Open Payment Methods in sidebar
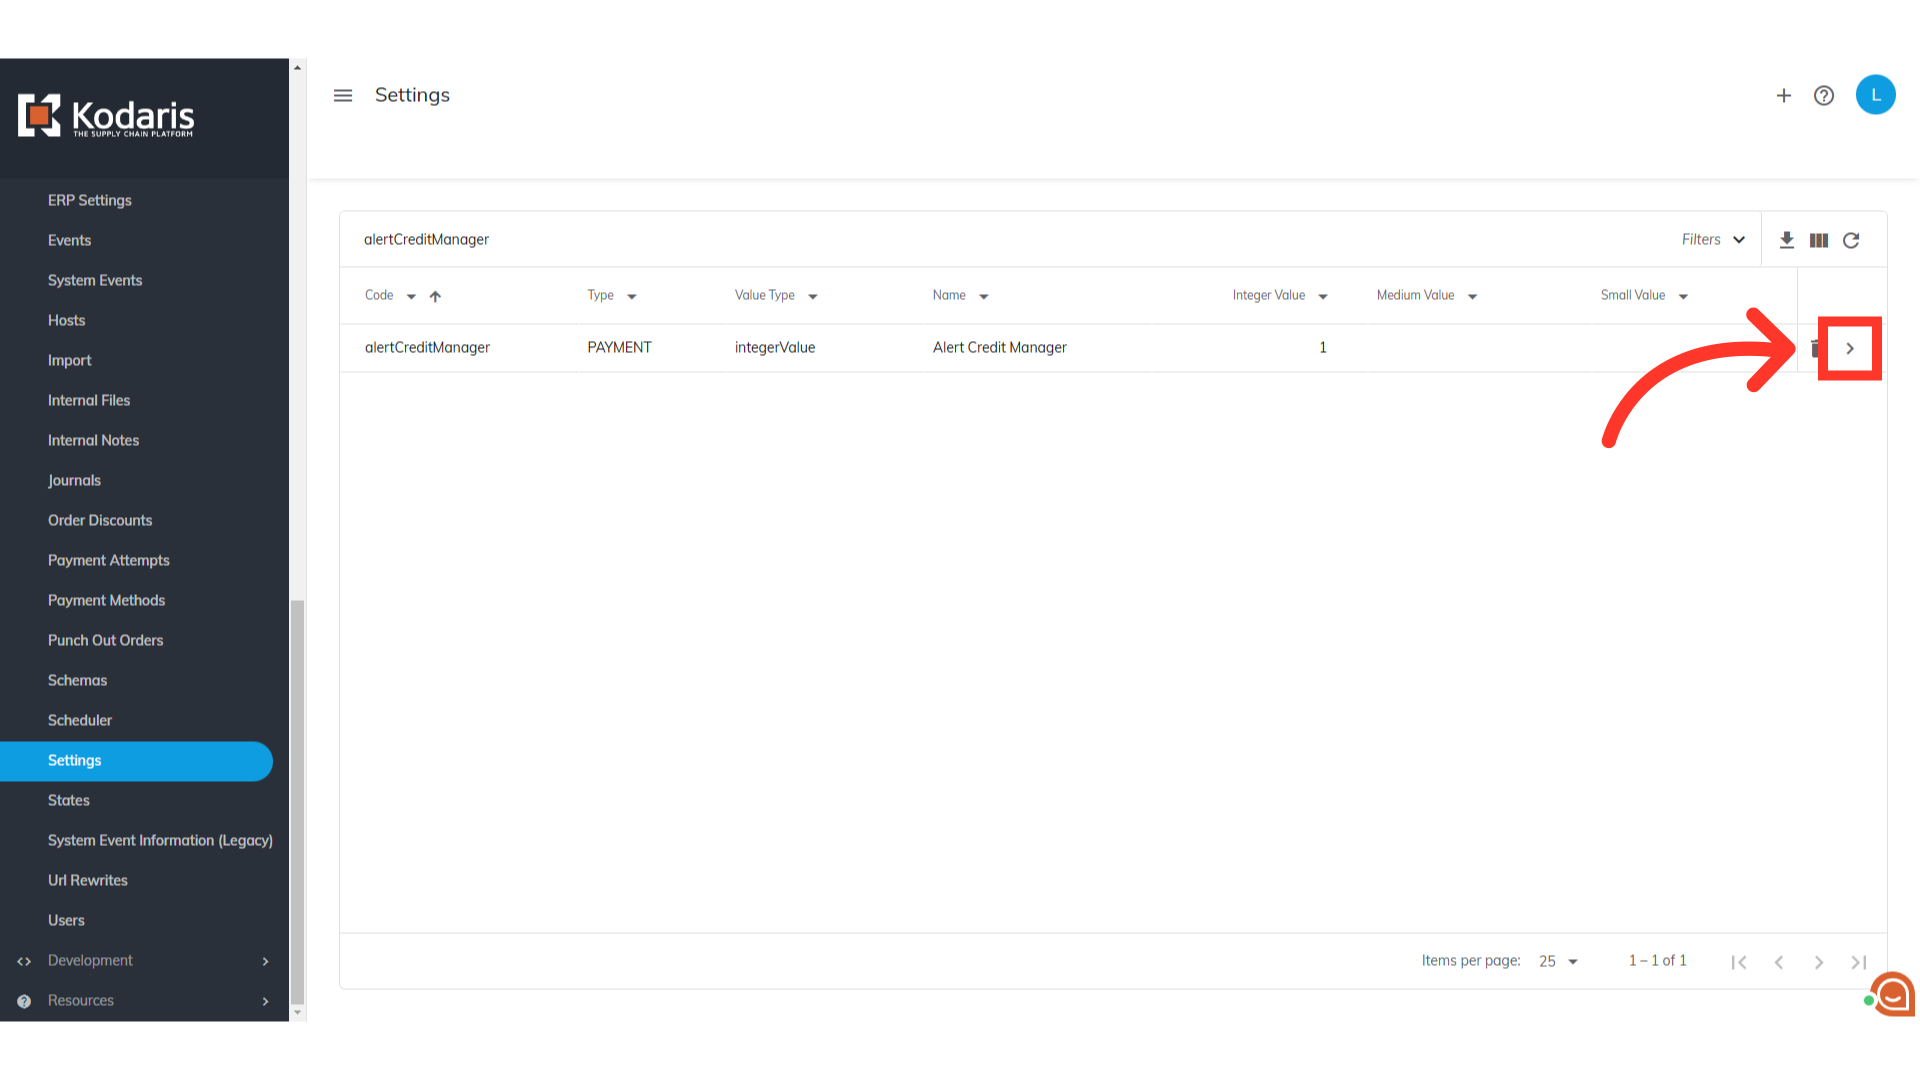The image size is (1920, 1080). 106,600
